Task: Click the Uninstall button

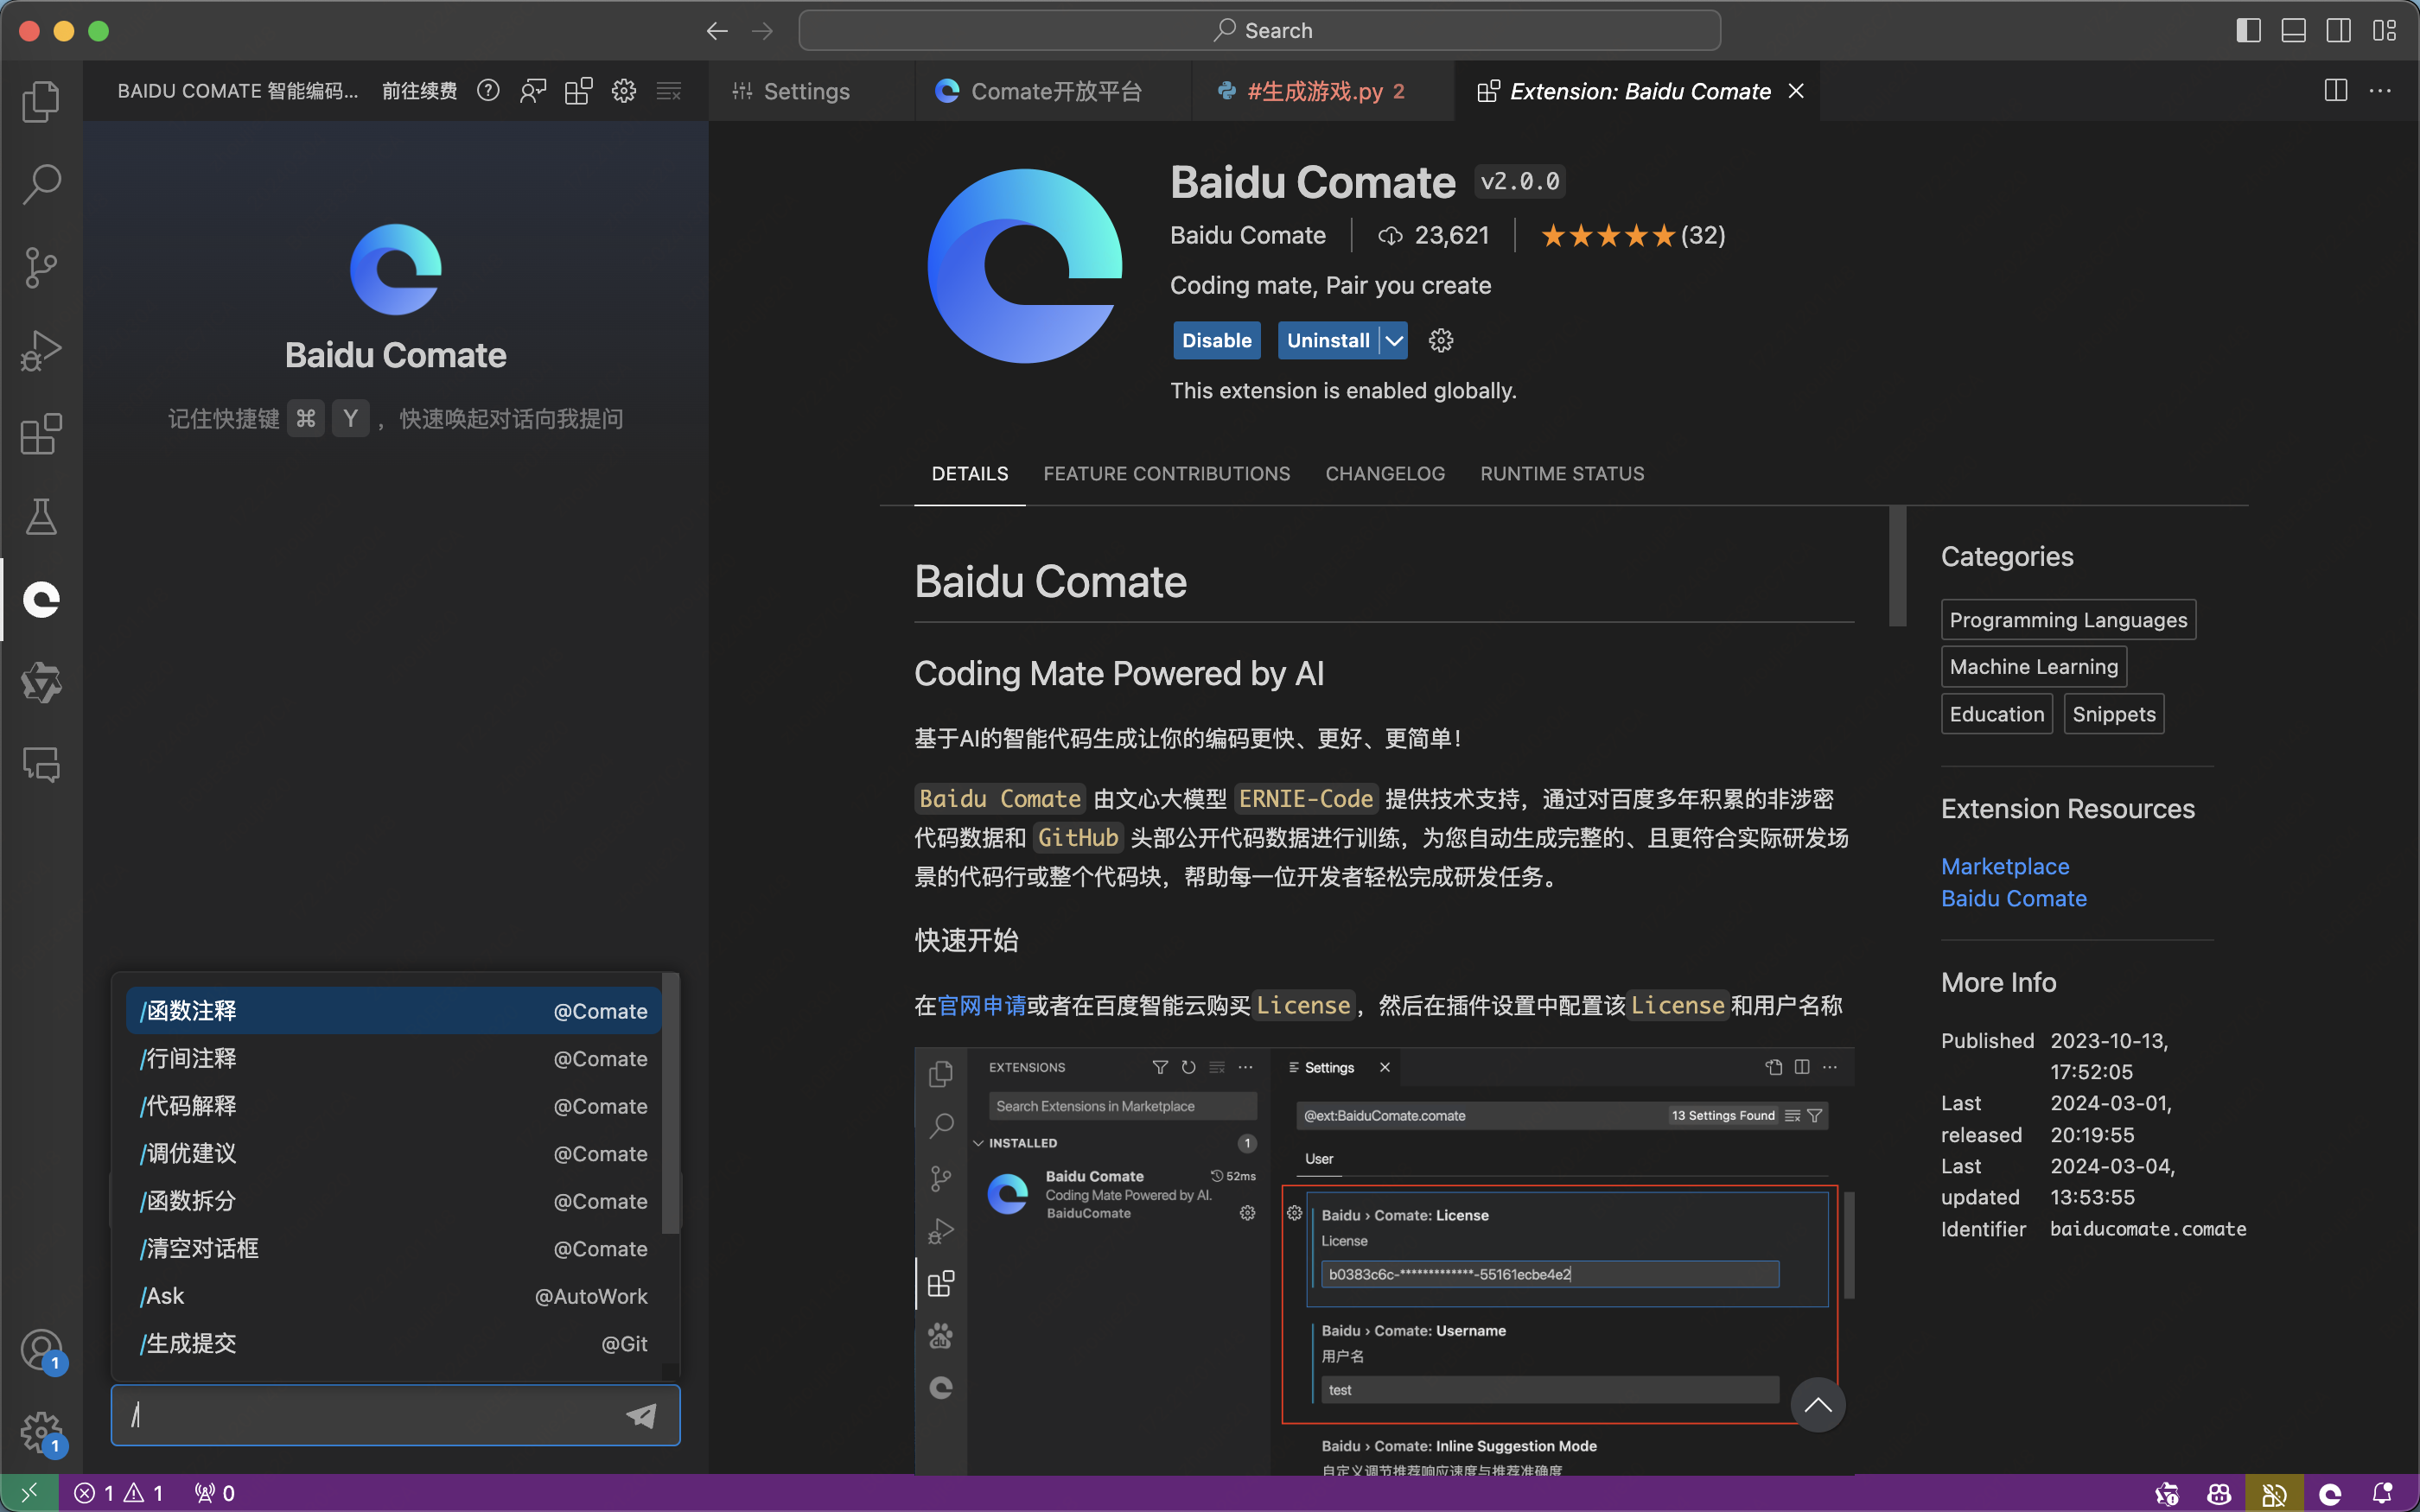Action: click(x=1327, y=340)
